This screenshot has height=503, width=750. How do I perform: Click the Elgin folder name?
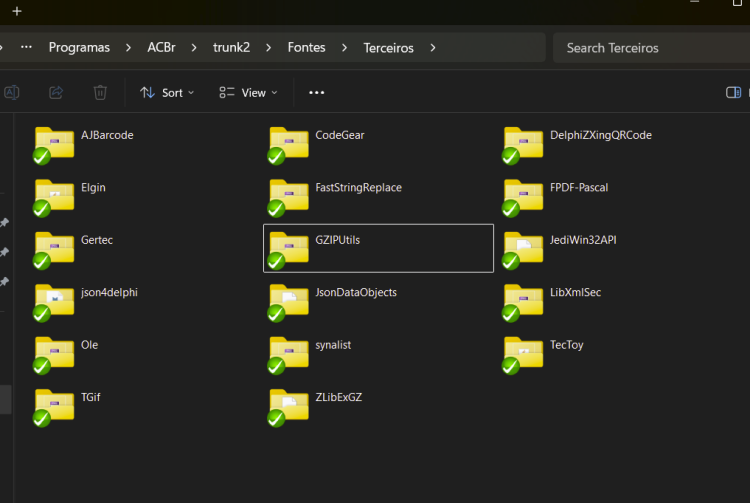pyautogui.click(x=93, y=188)
